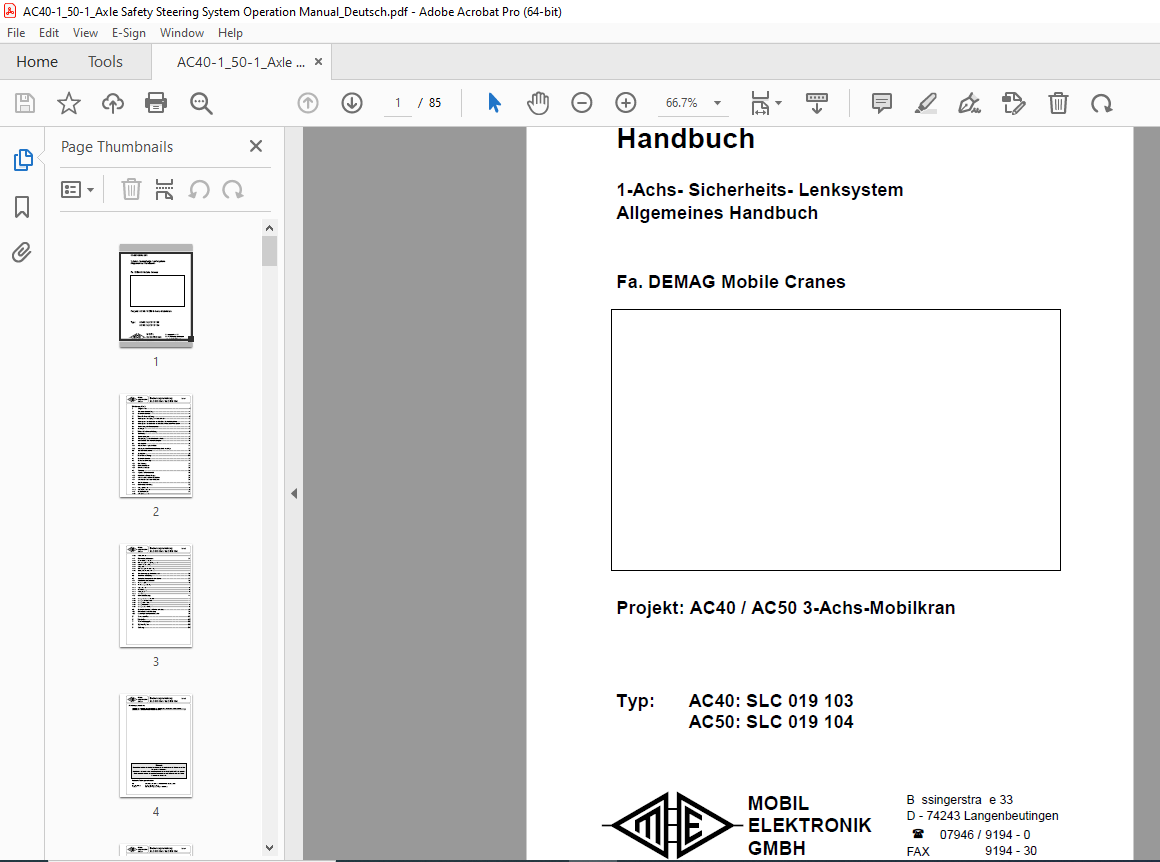Screen dimensions: 1160x862
Task: Expand page display options arrow
Action: (778, 103)
